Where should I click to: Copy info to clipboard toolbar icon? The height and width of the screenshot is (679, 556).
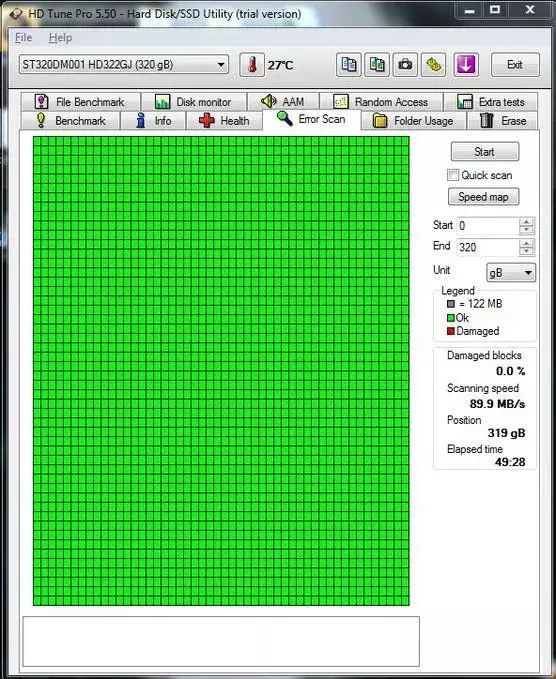pyautogui.click(x=349, y=65)
